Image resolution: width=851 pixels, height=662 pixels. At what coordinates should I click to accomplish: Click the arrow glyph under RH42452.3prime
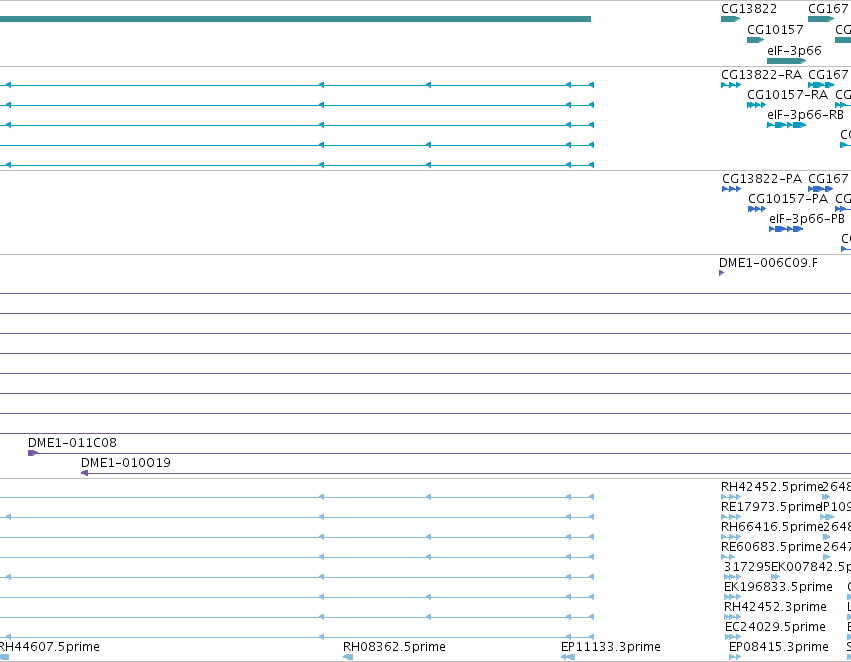732,617
